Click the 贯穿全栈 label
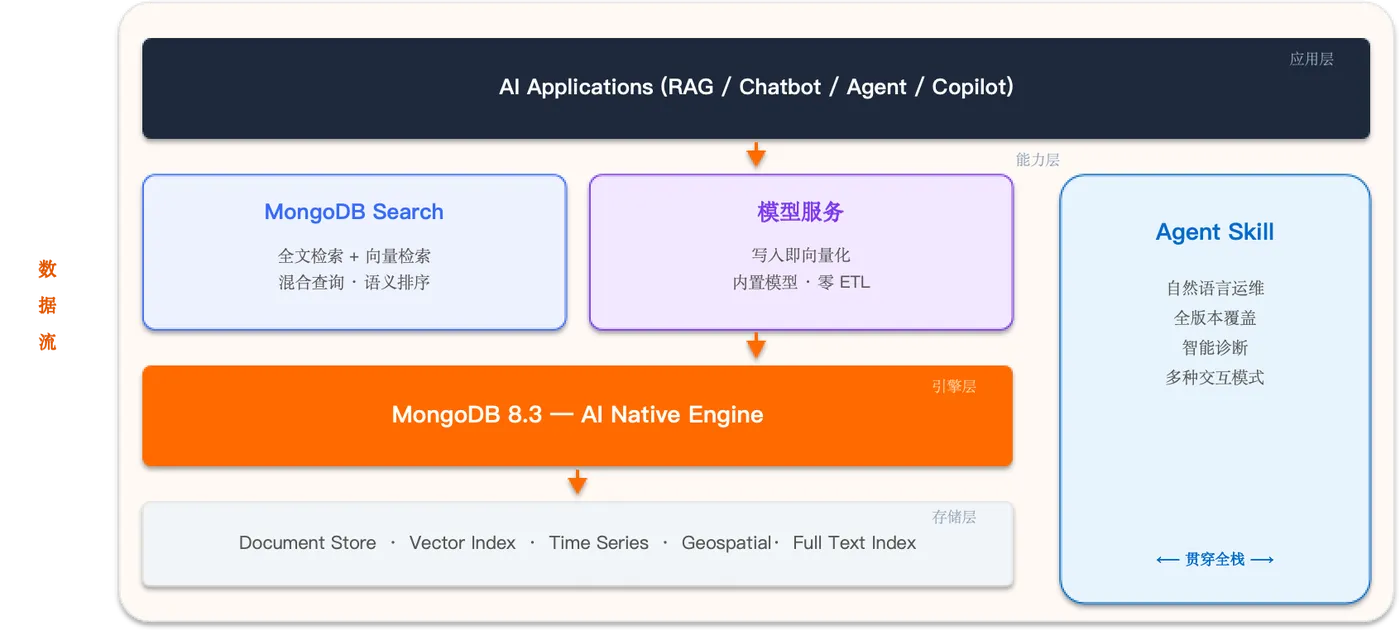The width and height of the screenshot is (1400, 630). [x=1215, y=560]
